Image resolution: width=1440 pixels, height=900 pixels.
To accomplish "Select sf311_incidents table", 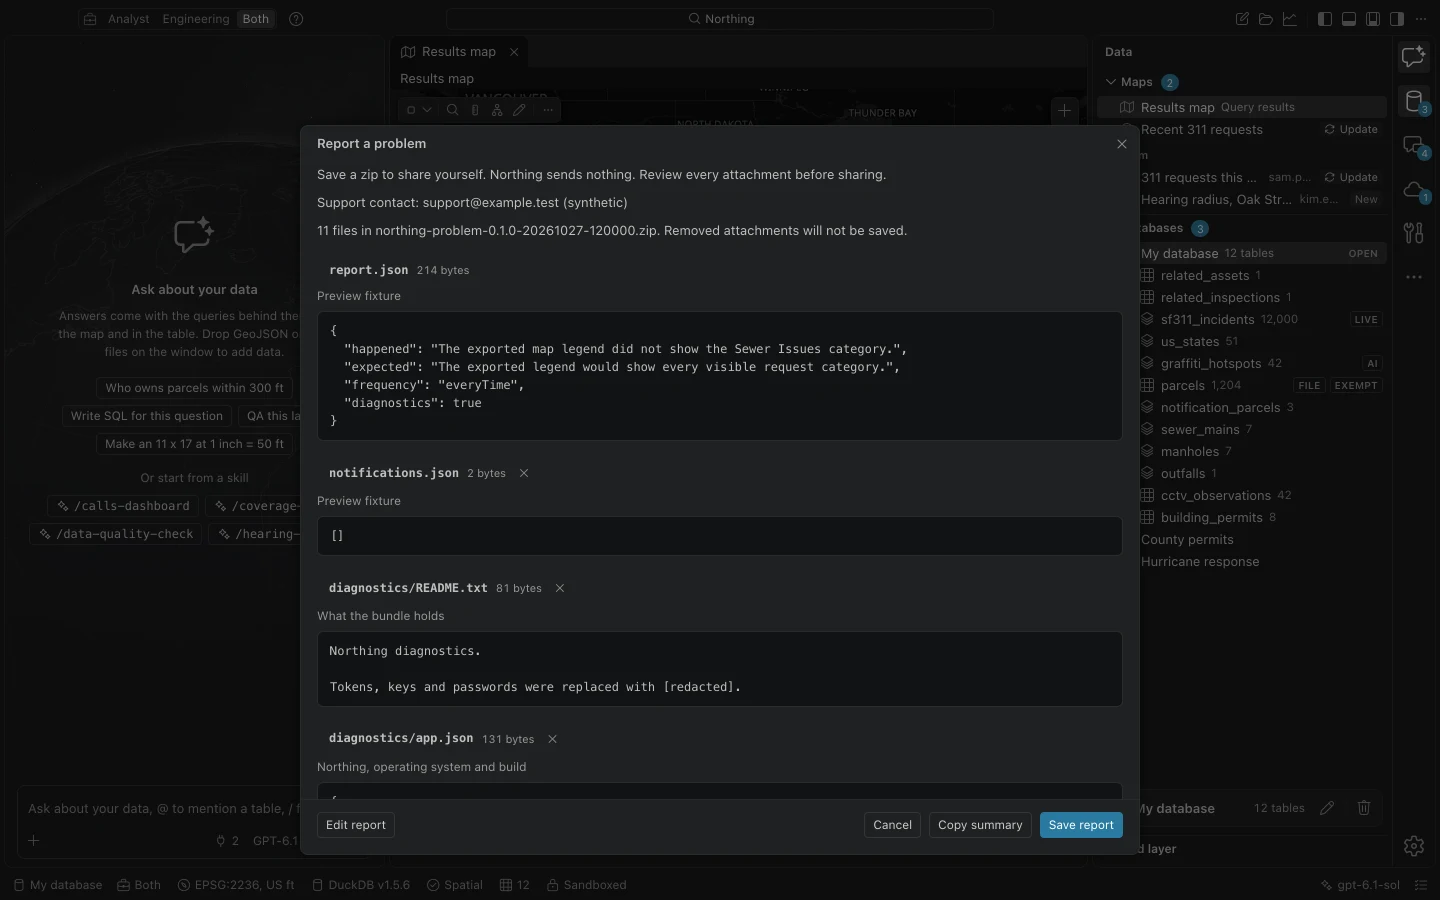I will coord(1262,320).
